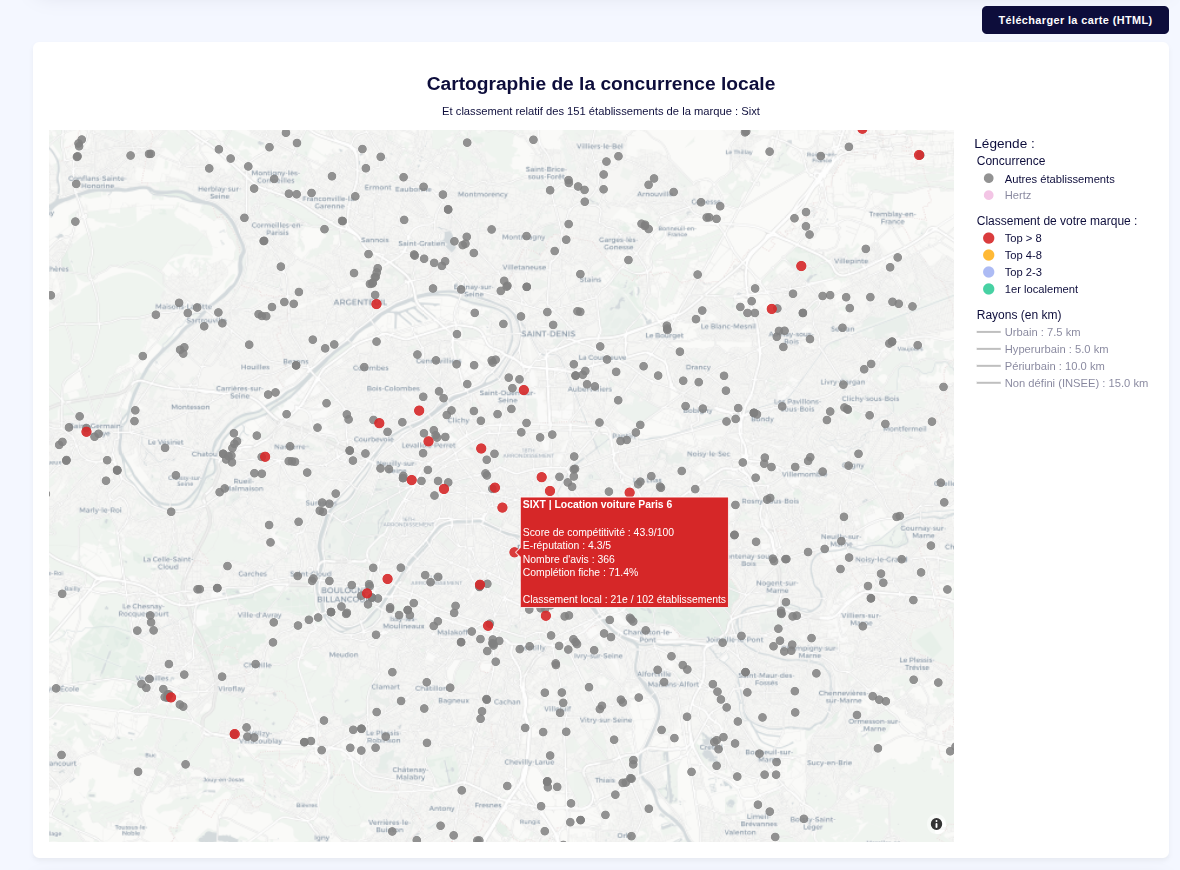Screen dimensions: 1180x870
Task: Click the Télécharger la carte (HTML) button
Action: [x=1075, y=20]
